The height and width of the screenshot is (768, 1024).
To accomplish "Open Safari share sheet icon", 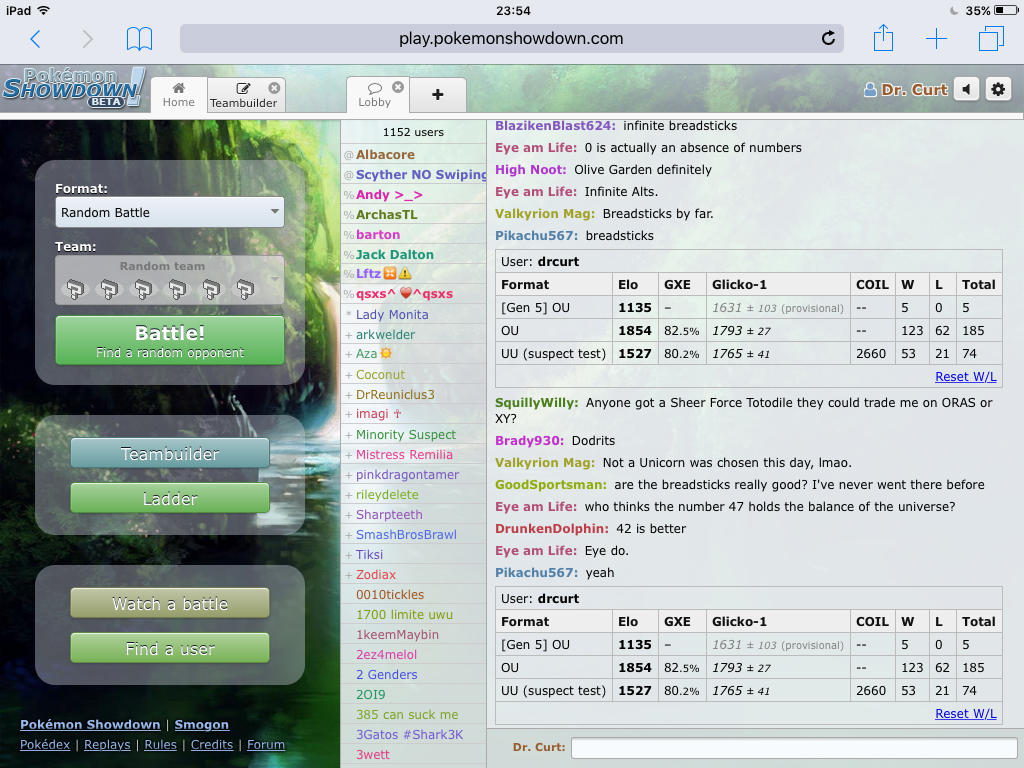I will (x=883, y=39).
